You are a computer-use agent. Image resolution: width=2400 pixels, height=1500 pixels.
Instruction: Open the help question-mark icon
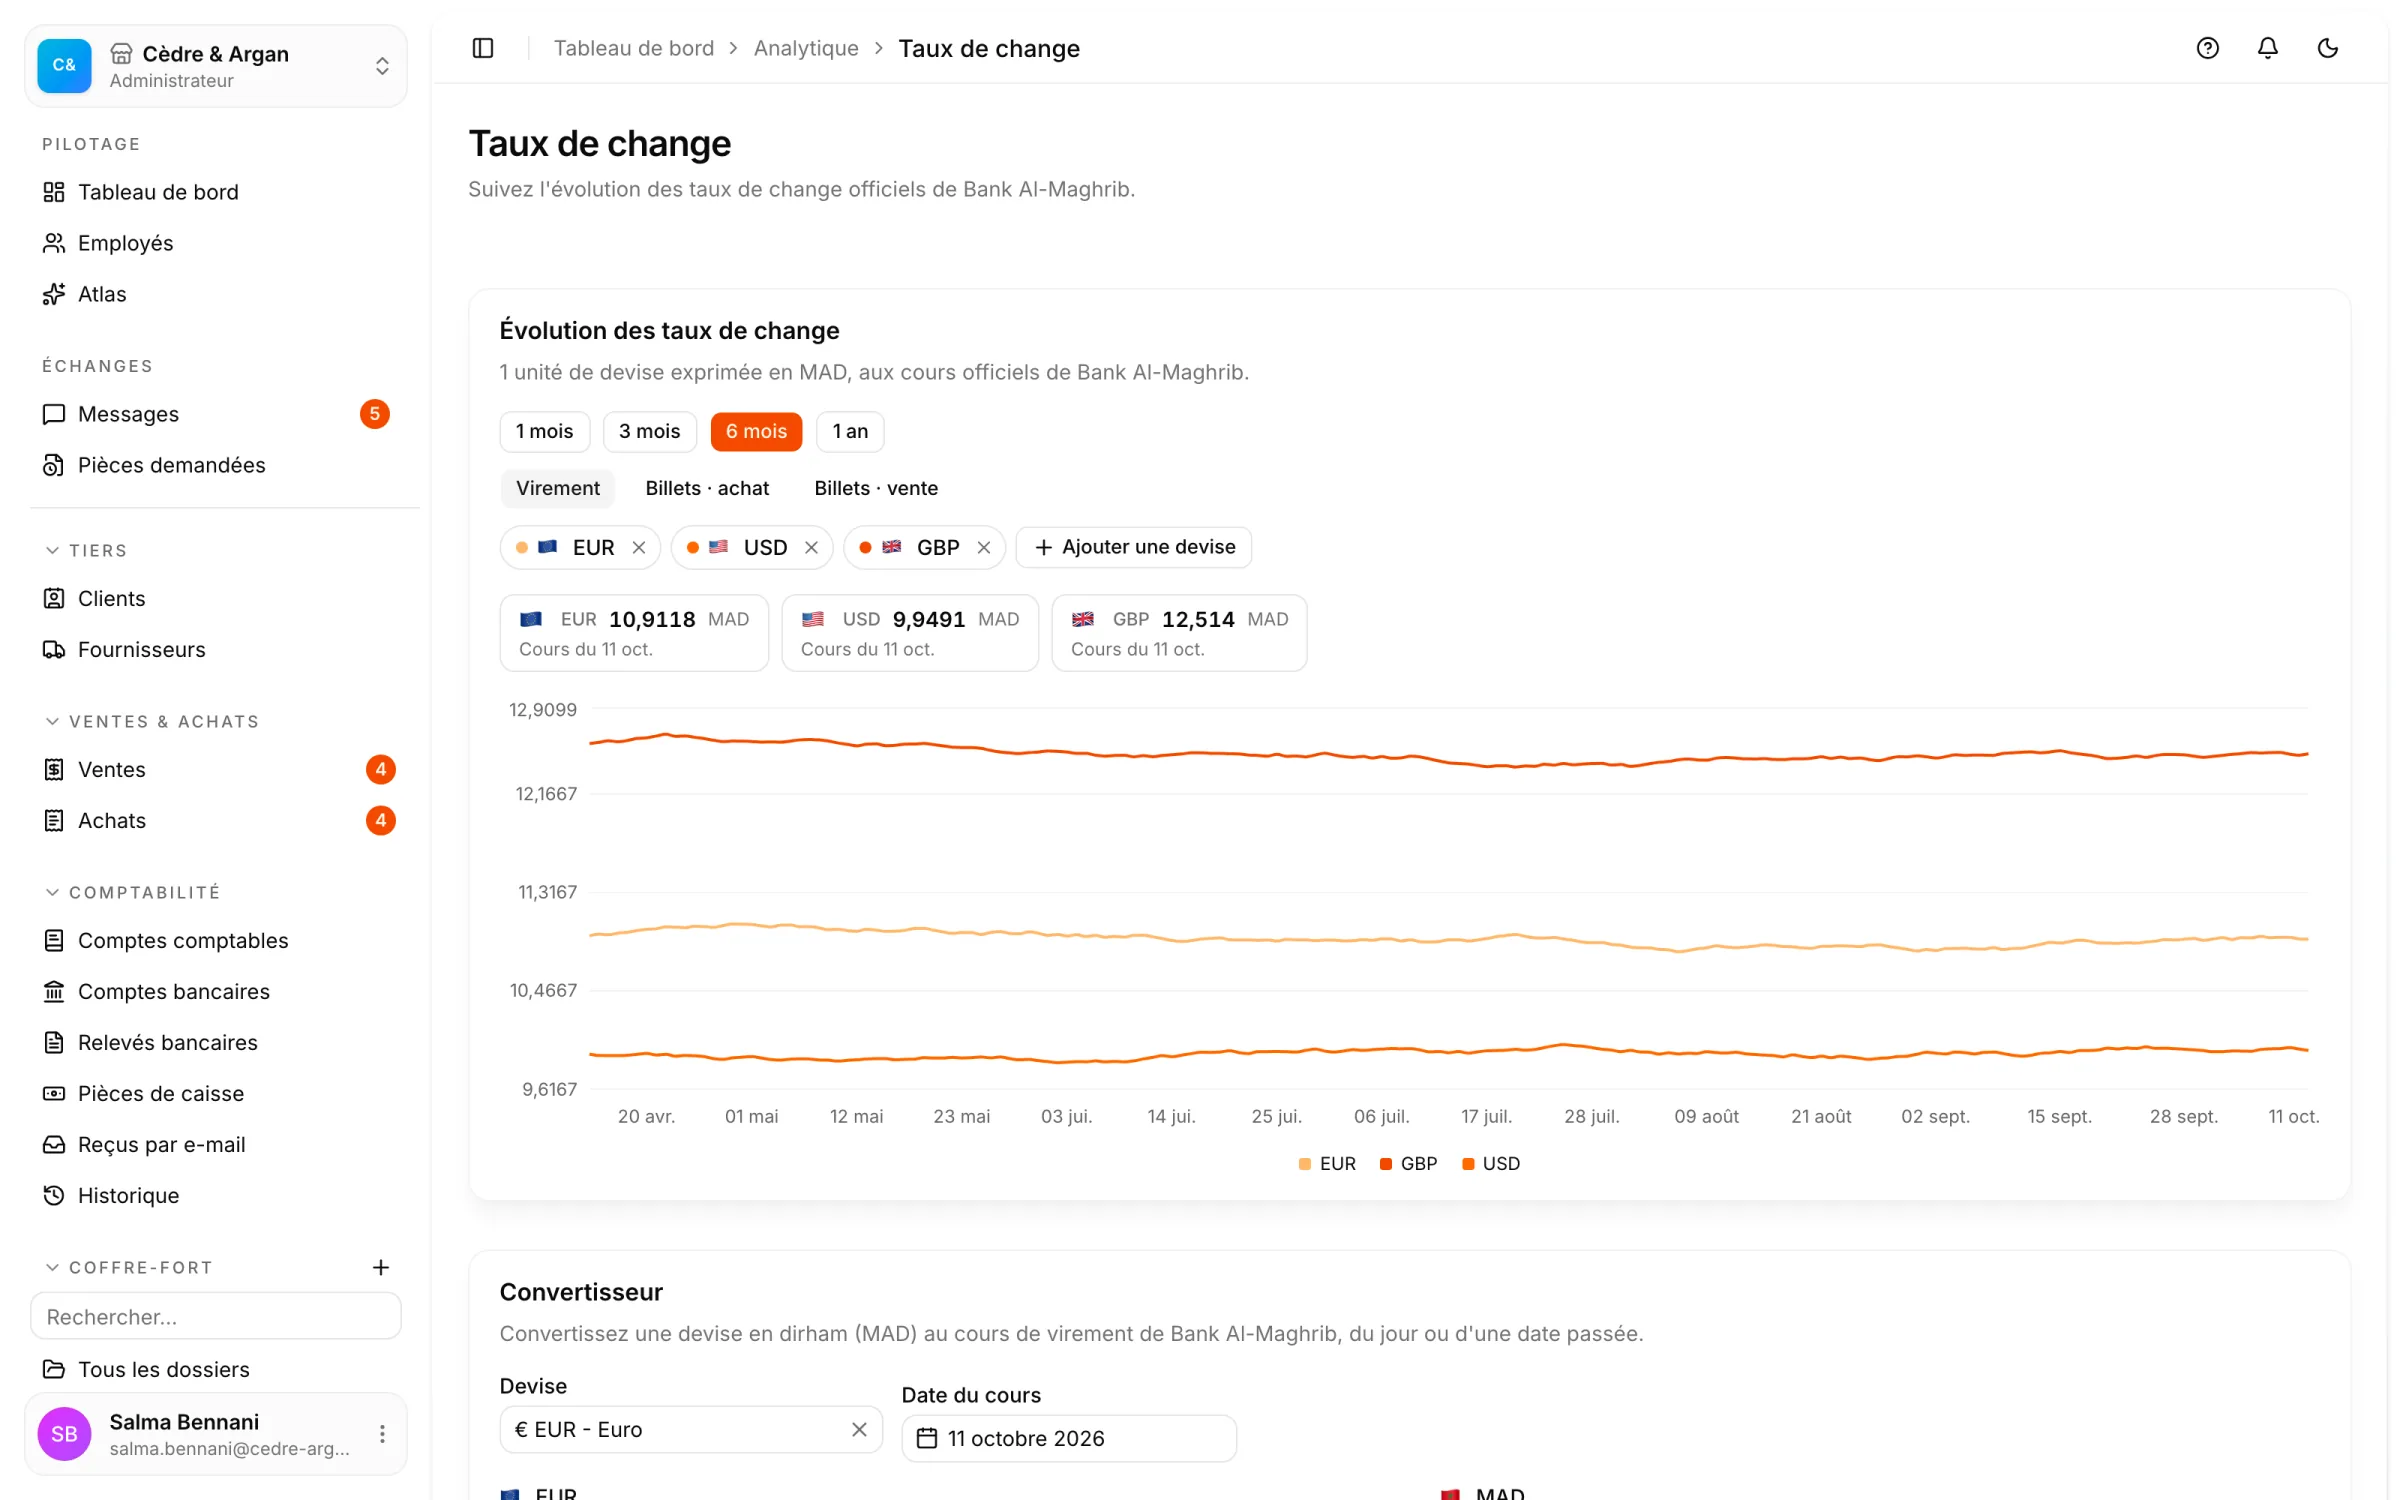[x=2207, y=48]
